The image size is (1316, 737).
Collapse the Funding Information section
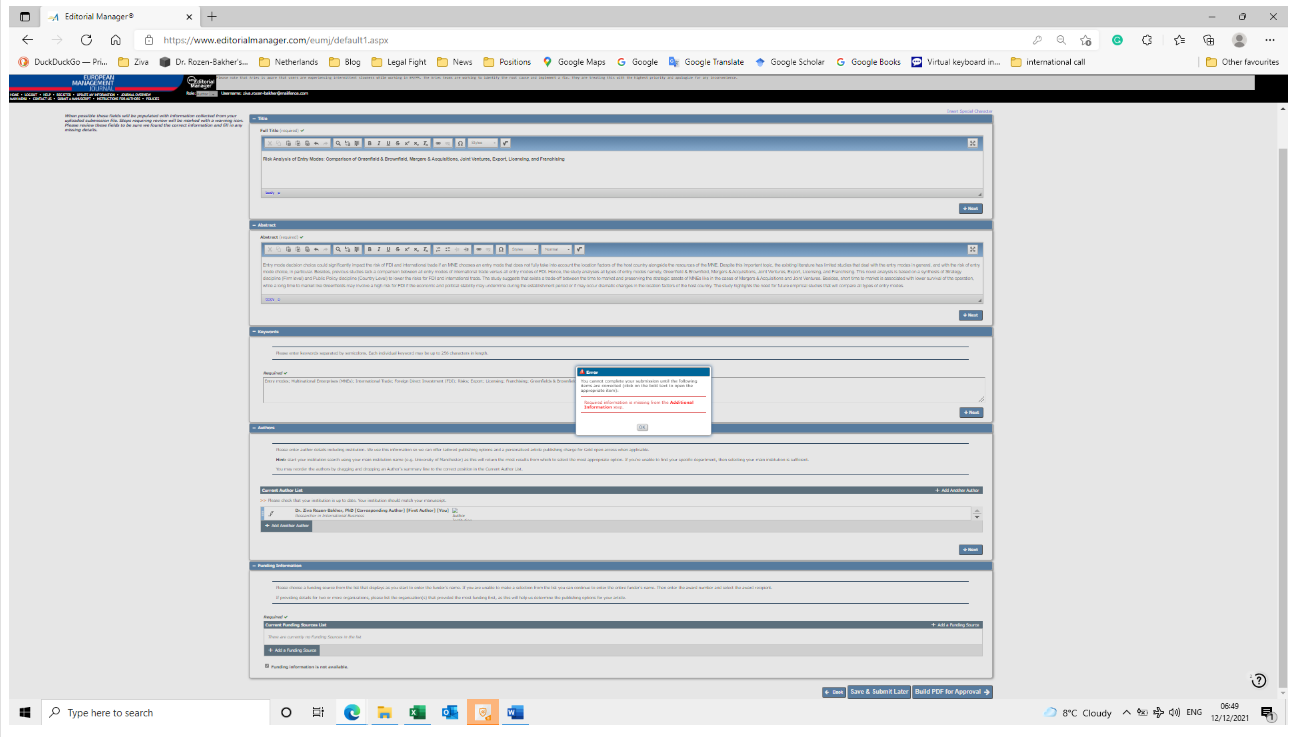(x=254, y=565)
